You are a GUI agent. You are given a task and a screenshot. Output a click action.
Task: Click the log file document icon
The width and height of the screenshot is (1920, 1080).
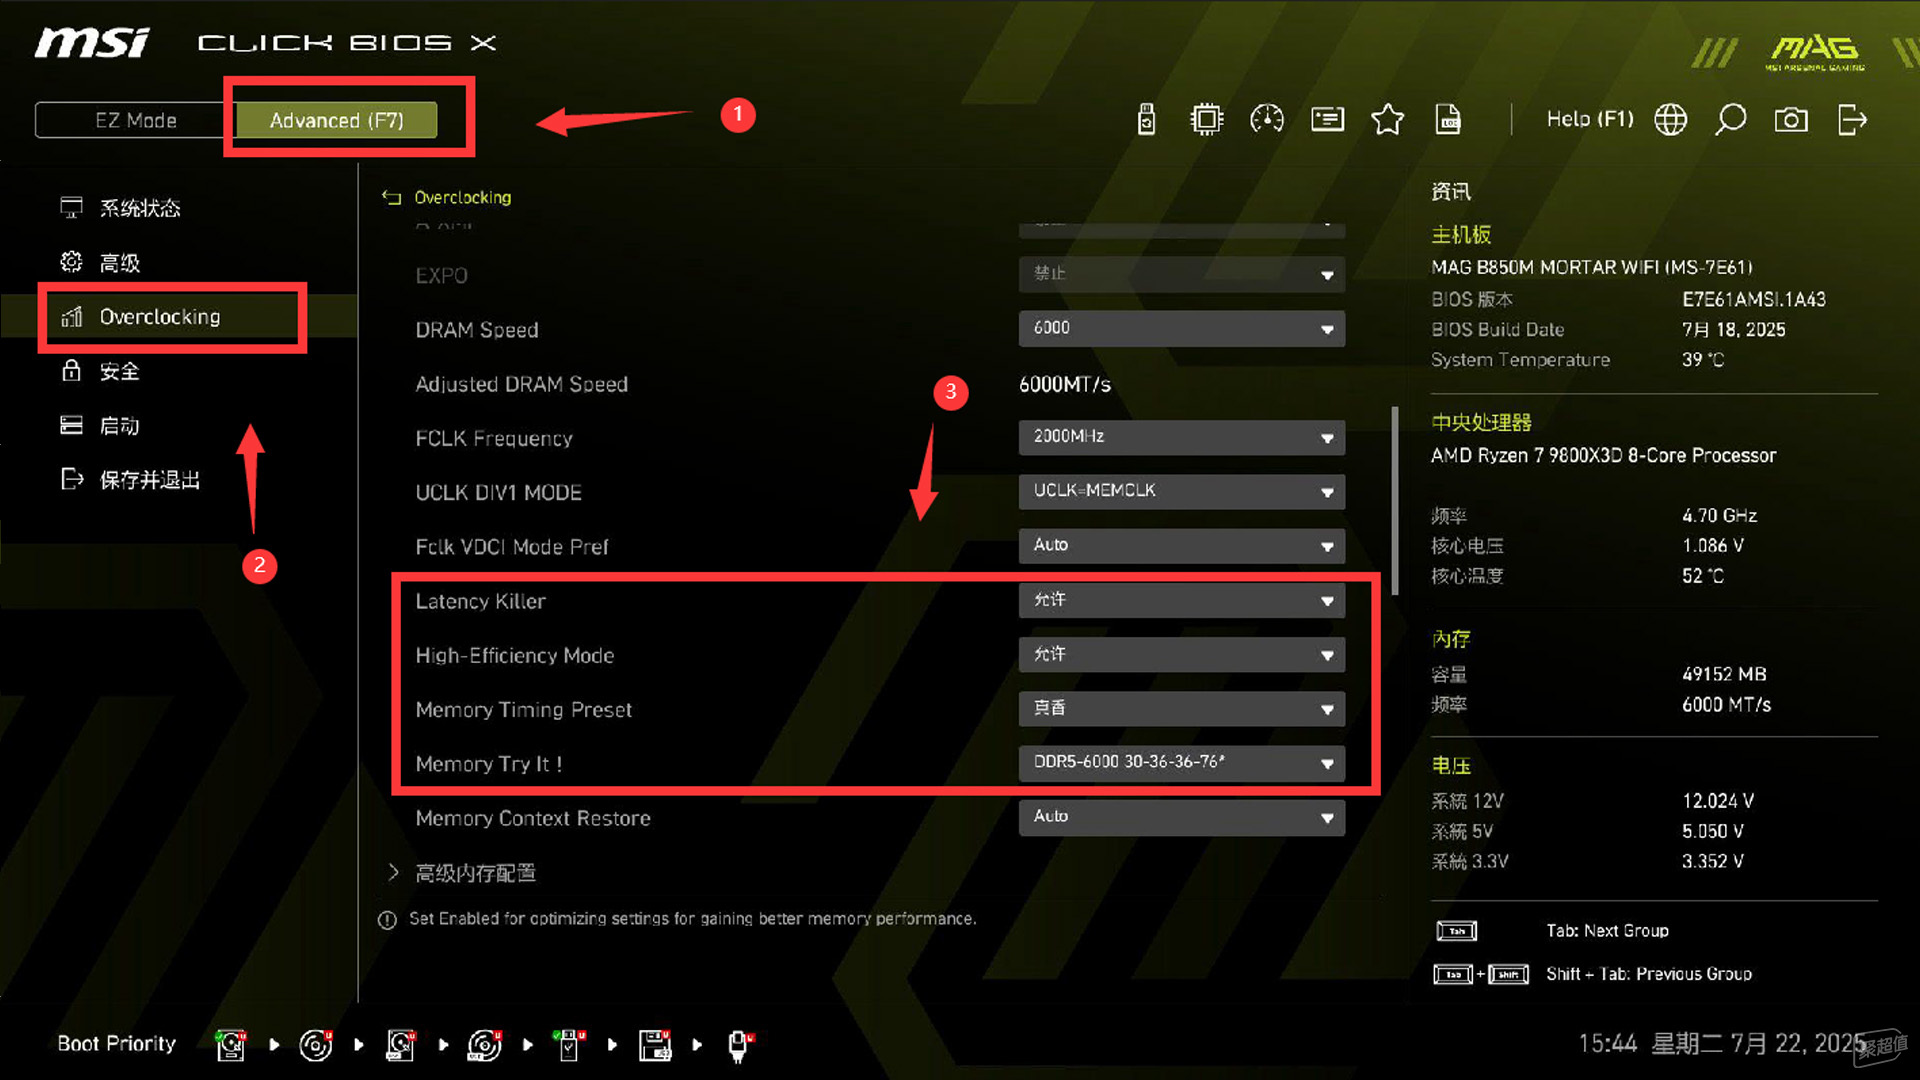[1448, 120]
